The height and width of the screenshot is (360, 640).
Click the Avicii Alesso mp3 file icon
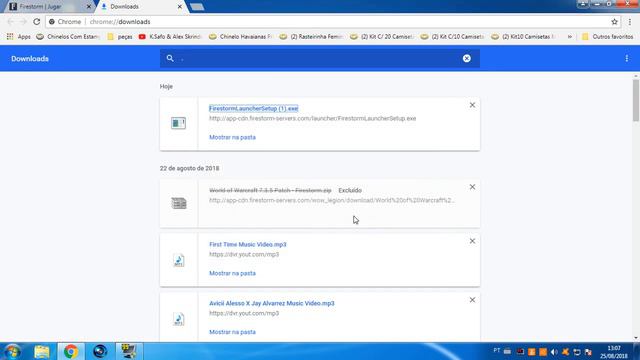(x=178, y=319)
